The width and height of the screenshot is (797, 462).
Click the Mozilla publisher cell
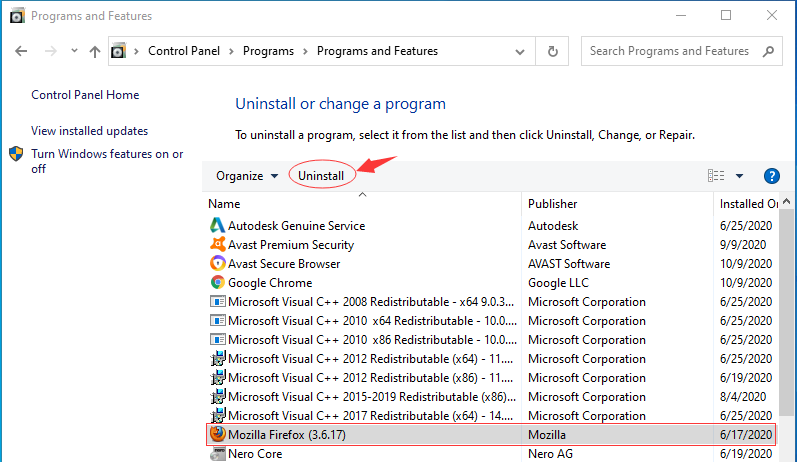pos(547,435)
